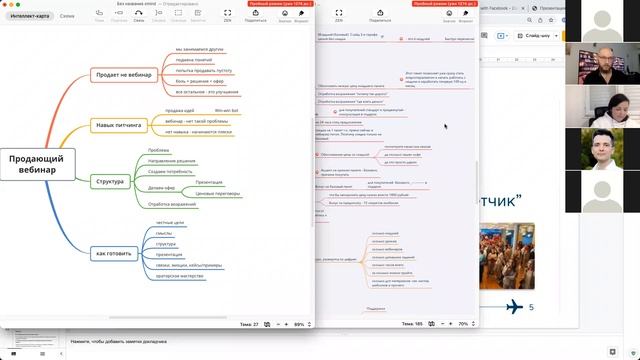Select the subtopic подмена понятий
The width and height of the screenshot is (640, 360).
point(194,60)
